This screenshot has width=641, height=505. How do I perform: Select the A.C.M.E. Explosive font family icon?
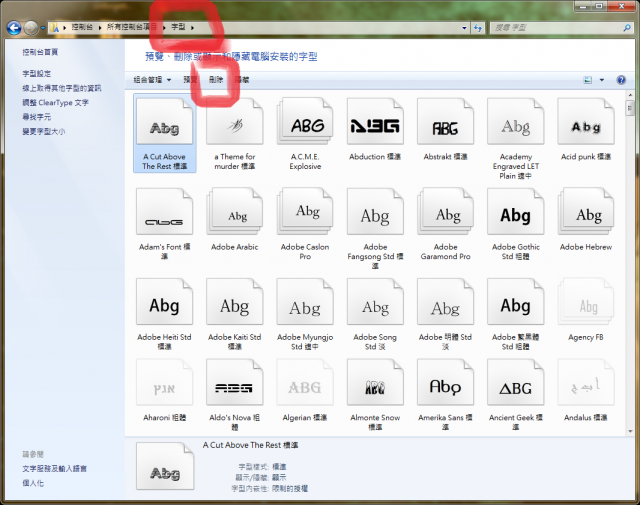tap(305, 121)
